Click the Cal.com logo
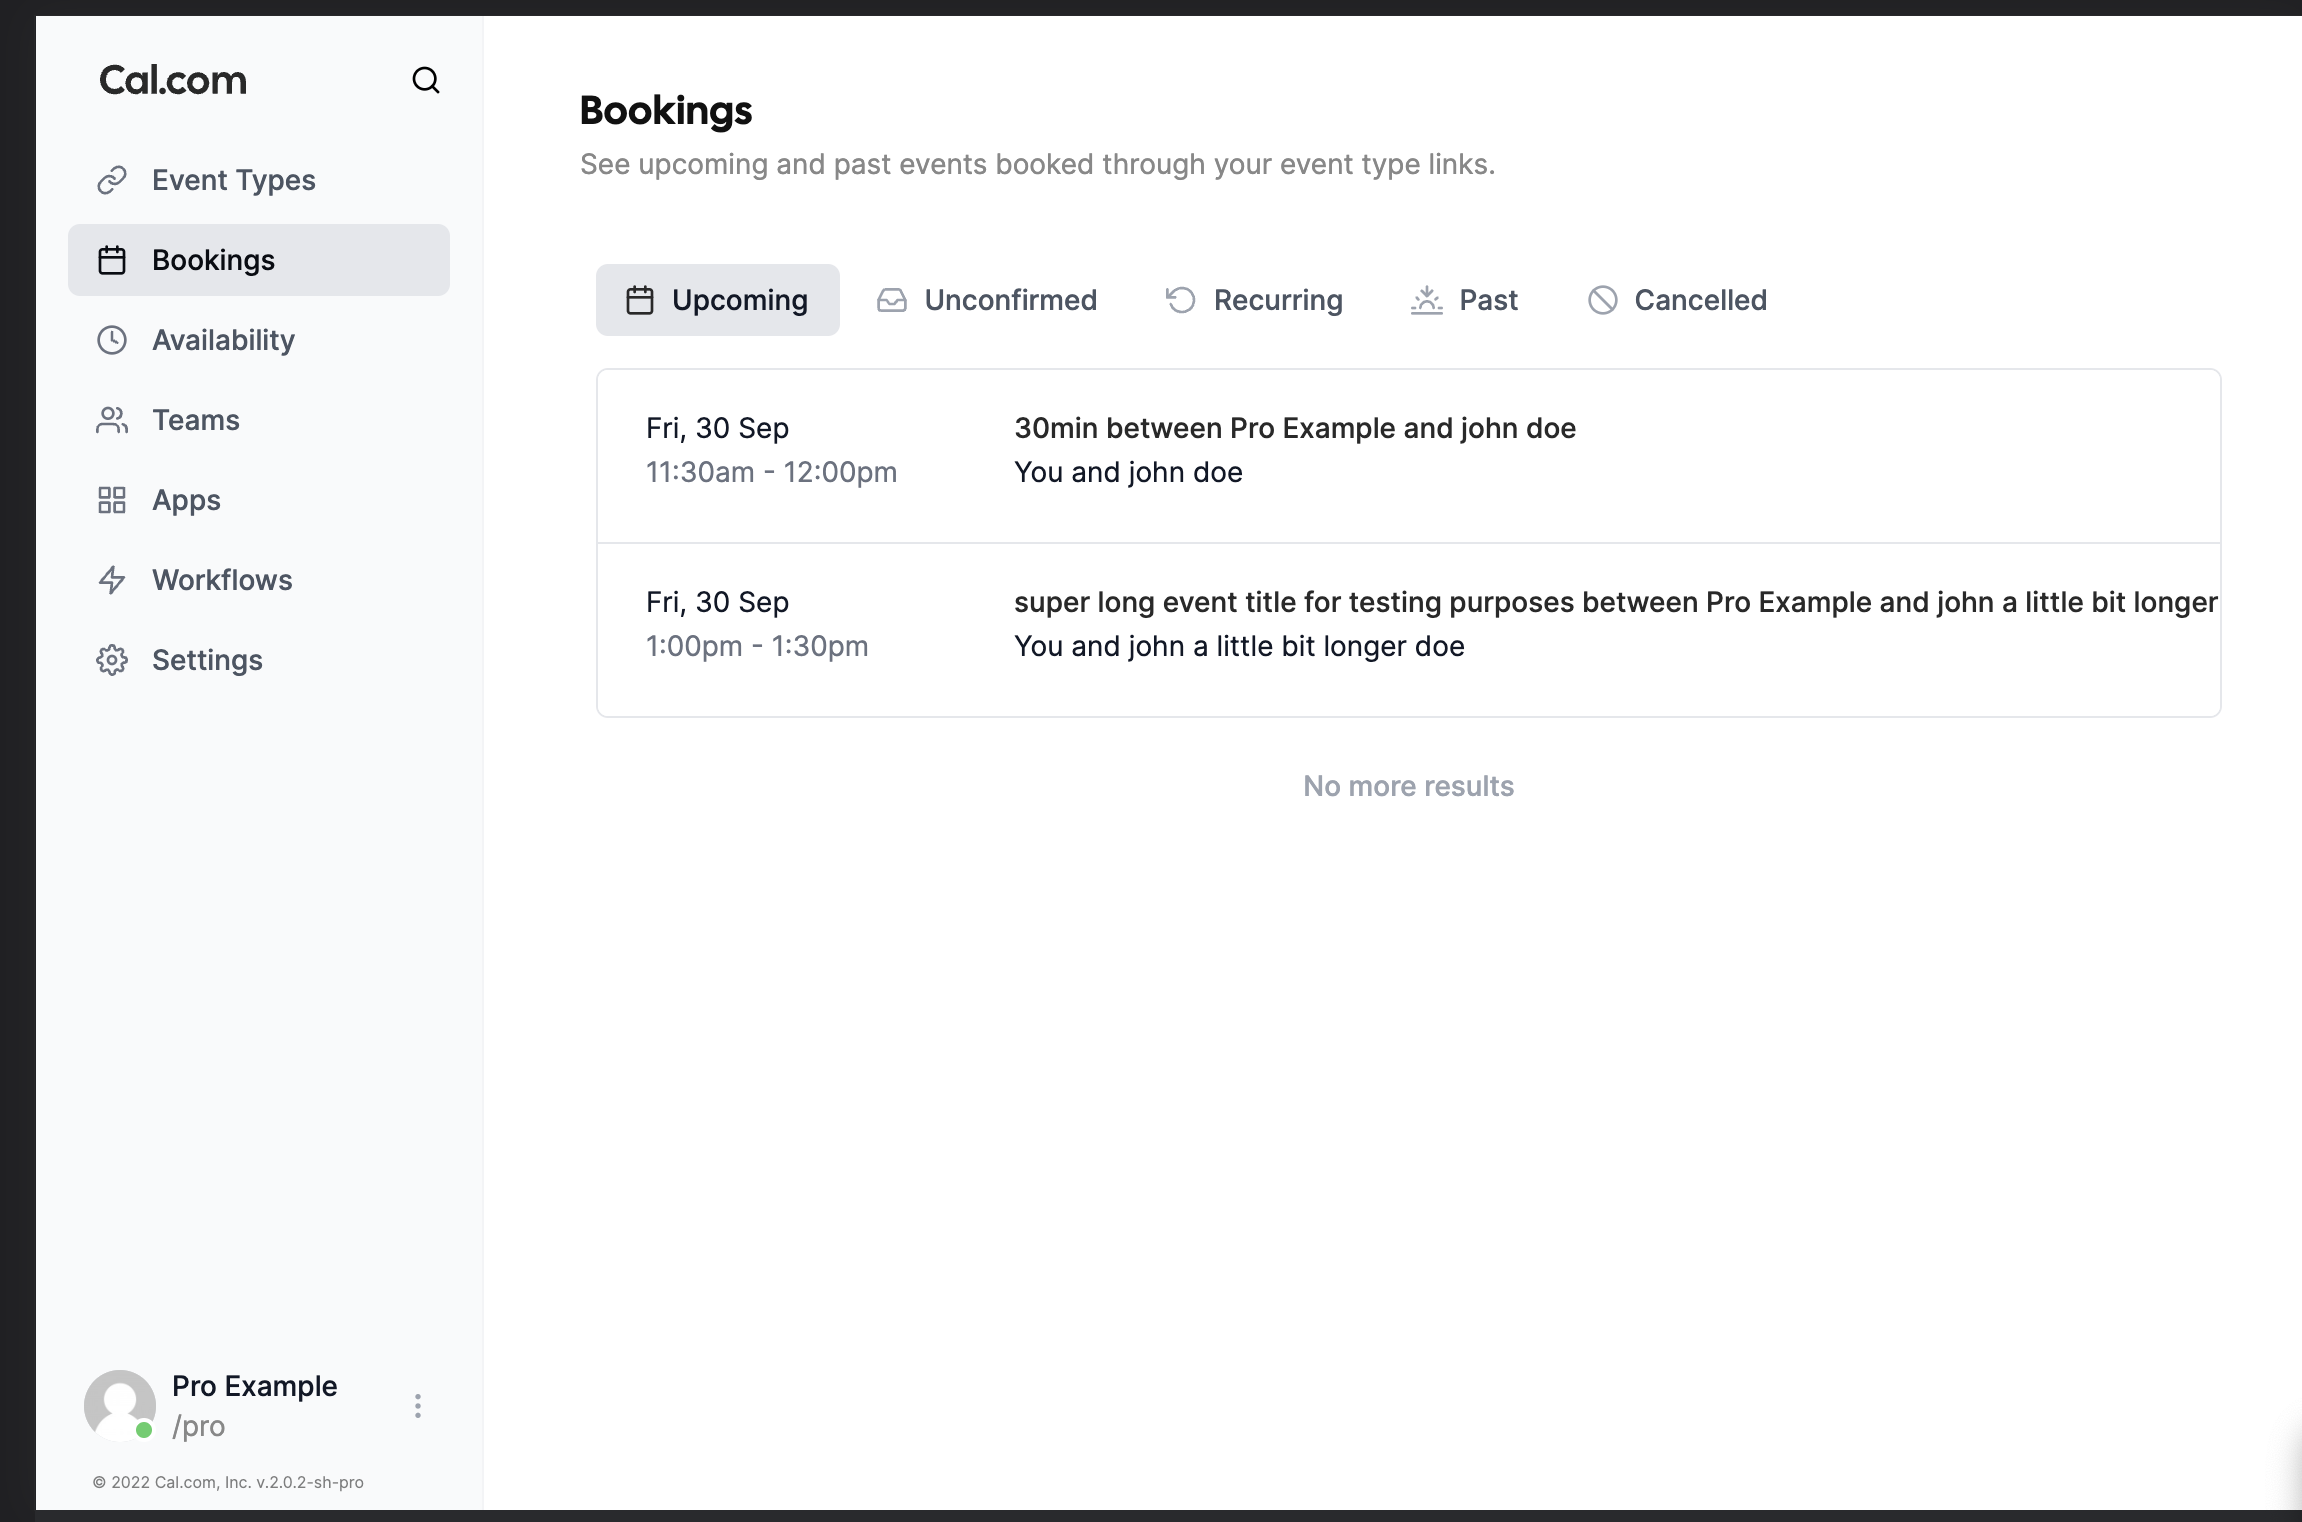The image size is (2302, 1522). (173, 80)
